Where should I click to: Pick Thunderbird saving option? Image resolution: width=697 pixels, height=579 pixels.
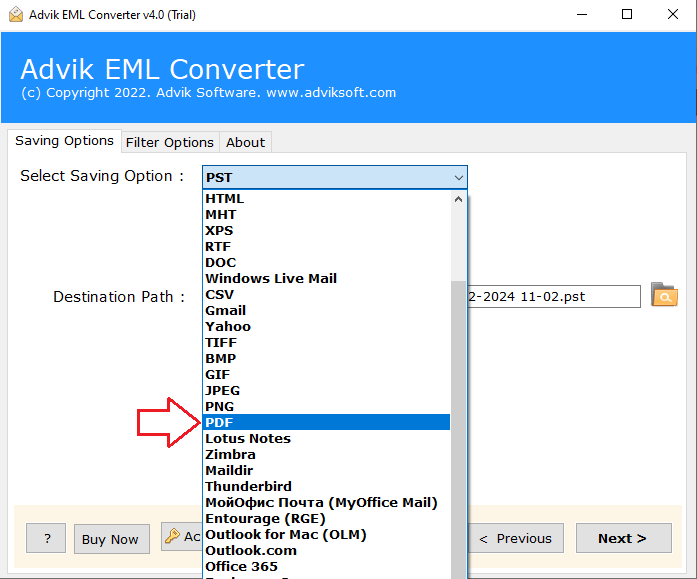(x=326, y=487)
